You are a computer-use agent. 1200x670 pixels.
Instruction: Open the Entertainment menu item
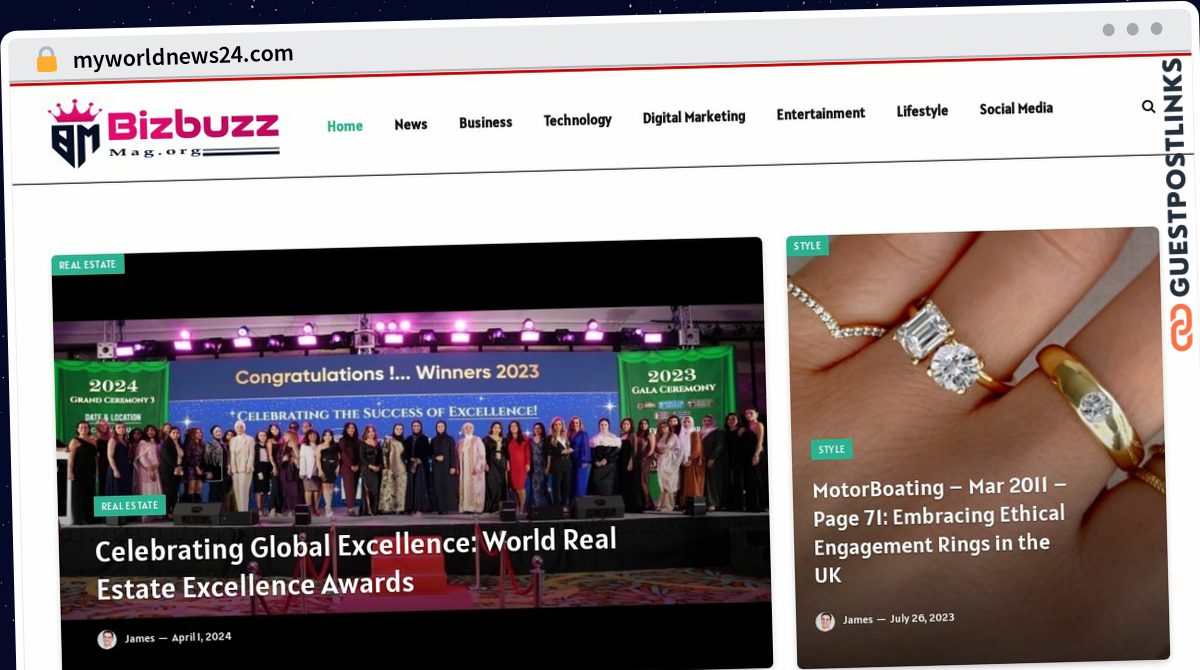(x=821, y=114)
